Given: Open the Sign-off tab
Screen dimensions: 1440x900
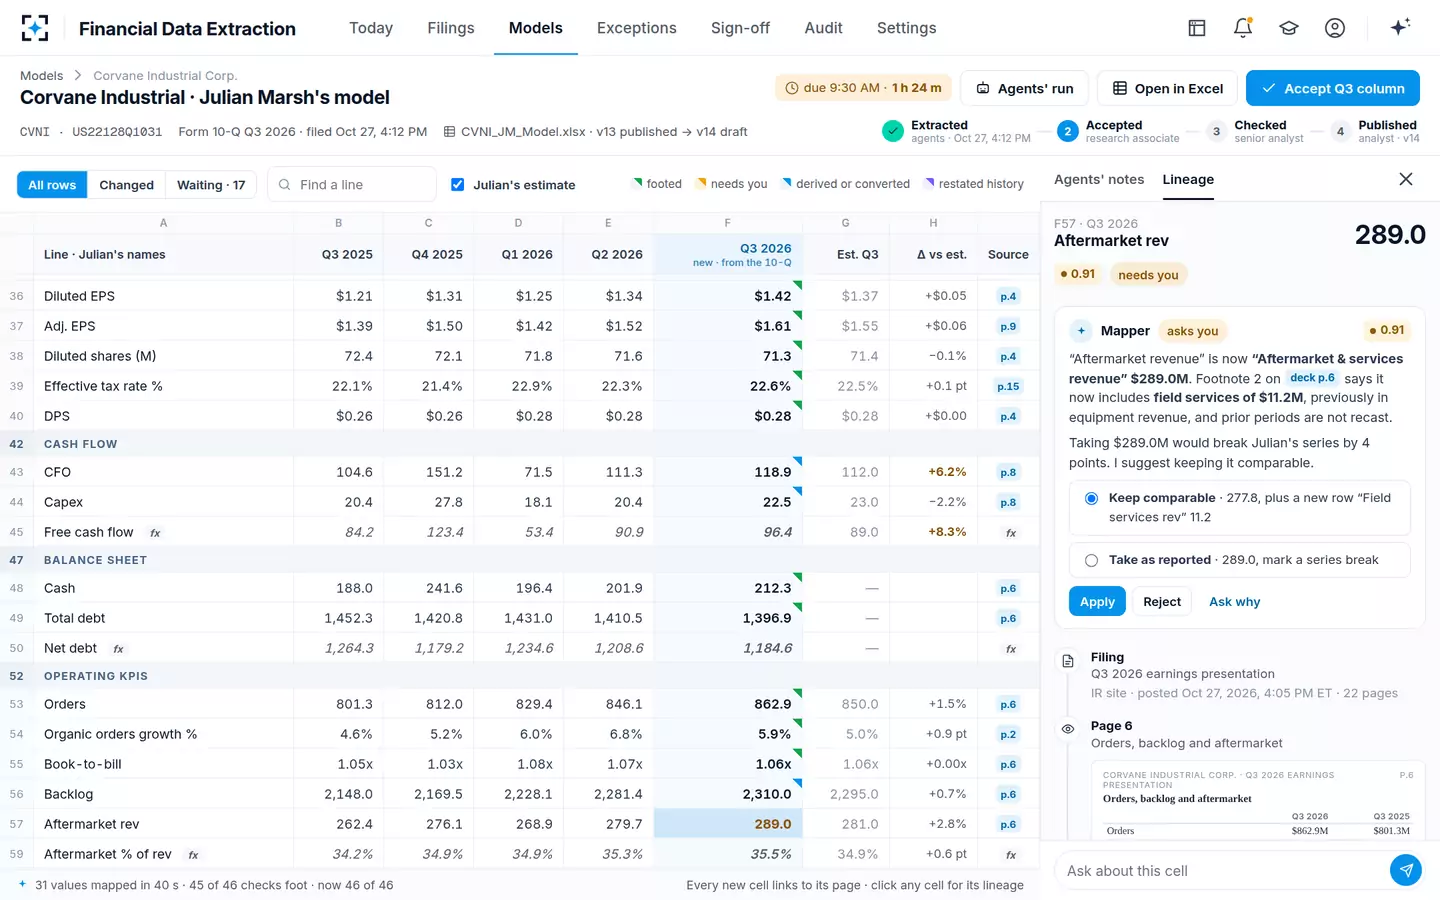Looking at the screenshot, I should (740, 28).
